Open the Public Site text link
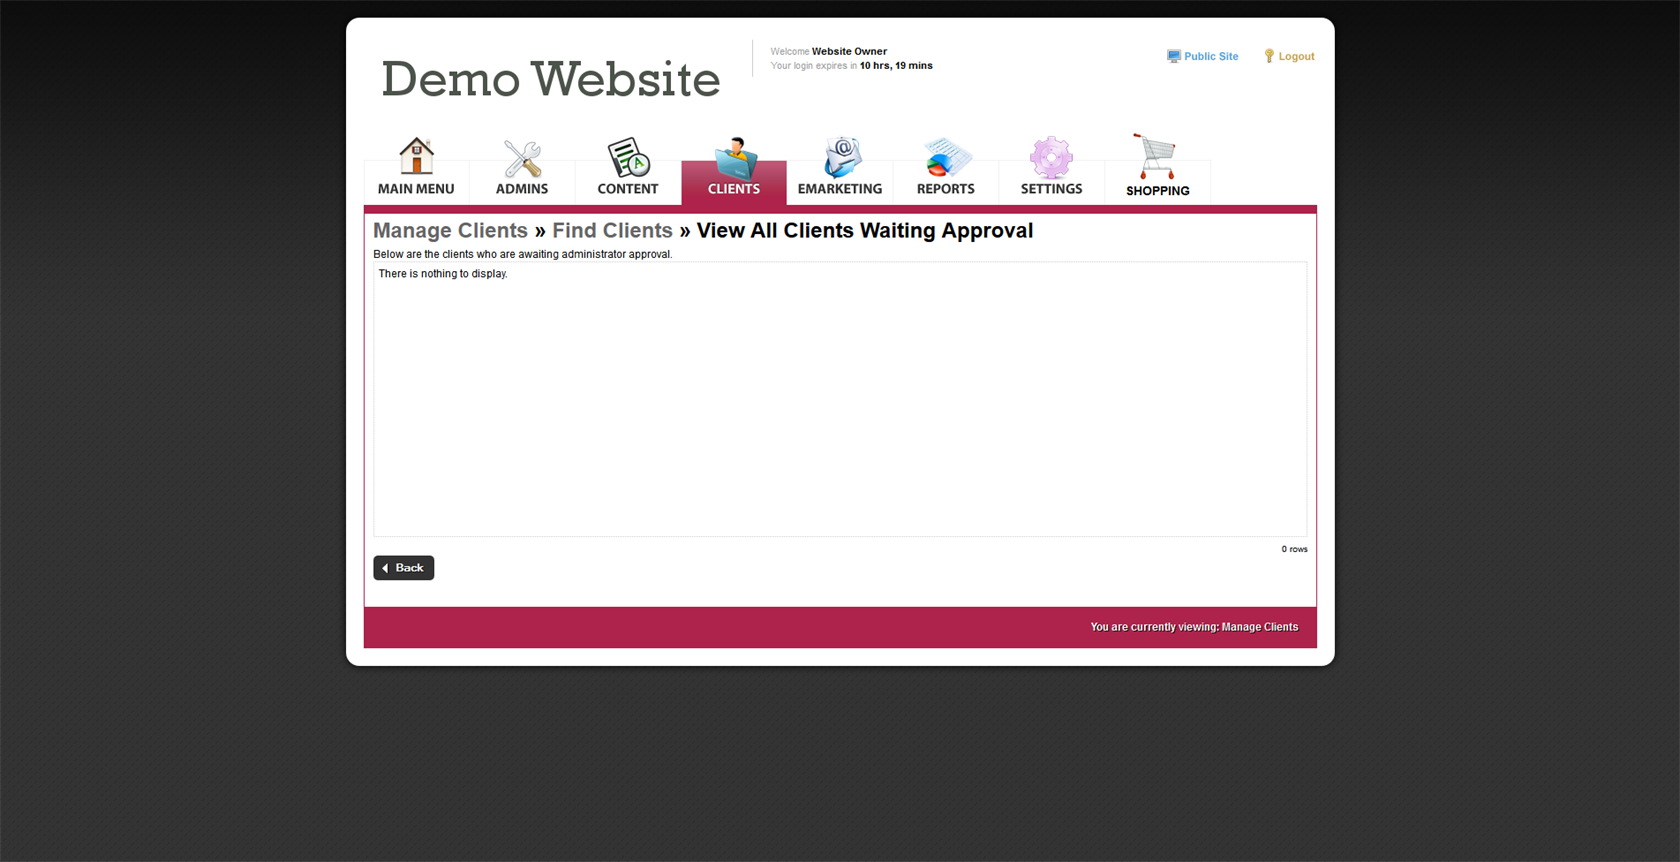Viewport: 1680px width, 862px height. click(x=1211, y=57)
